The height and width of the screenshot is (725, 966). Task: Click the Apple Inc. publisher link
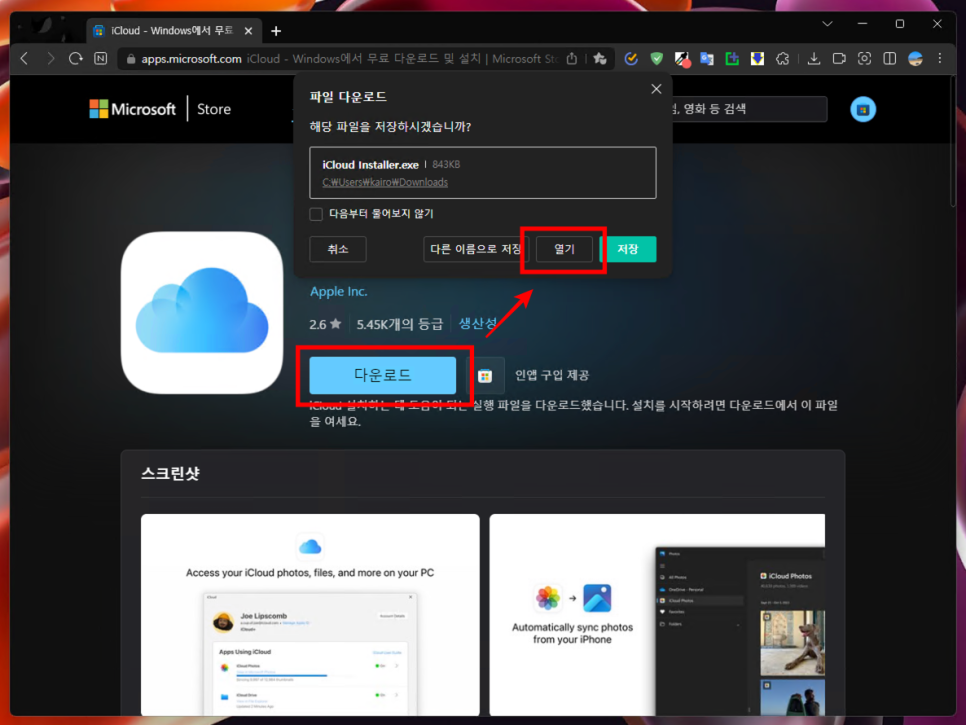click(338, 291)
